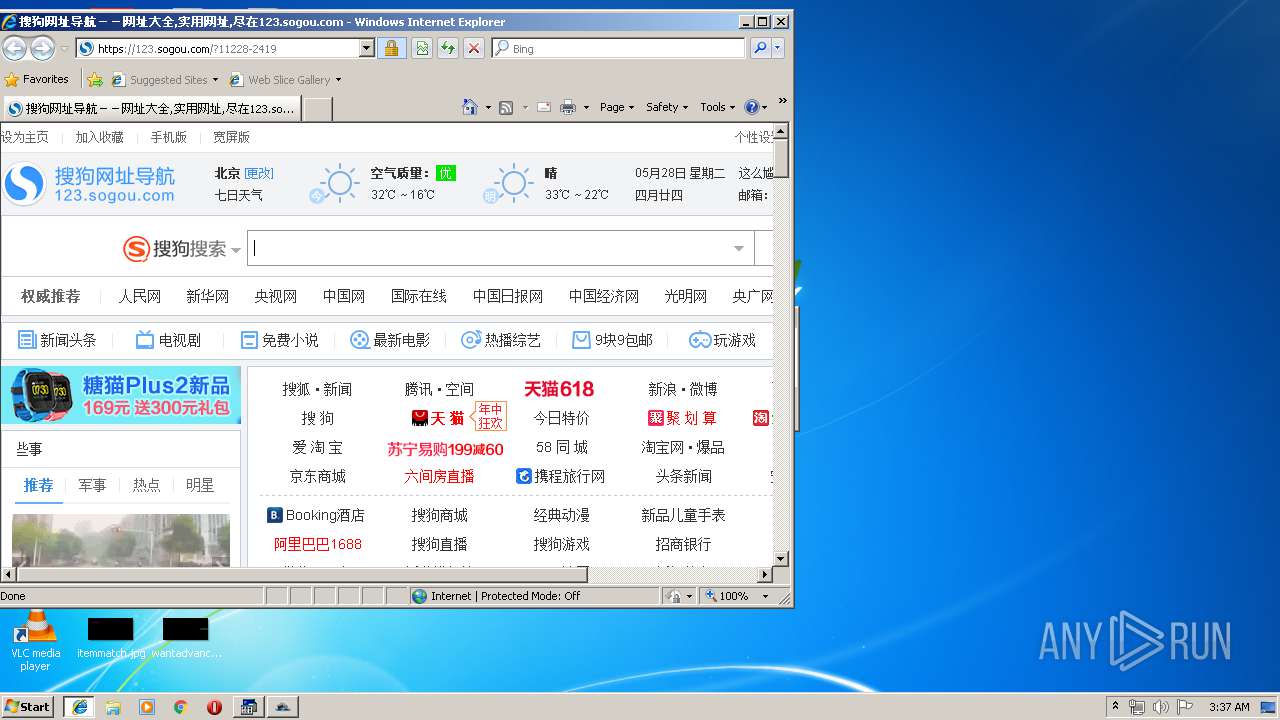Click the Read mail icon
The width and height of the screenshot is (1280, 720).
coord(543,107)
